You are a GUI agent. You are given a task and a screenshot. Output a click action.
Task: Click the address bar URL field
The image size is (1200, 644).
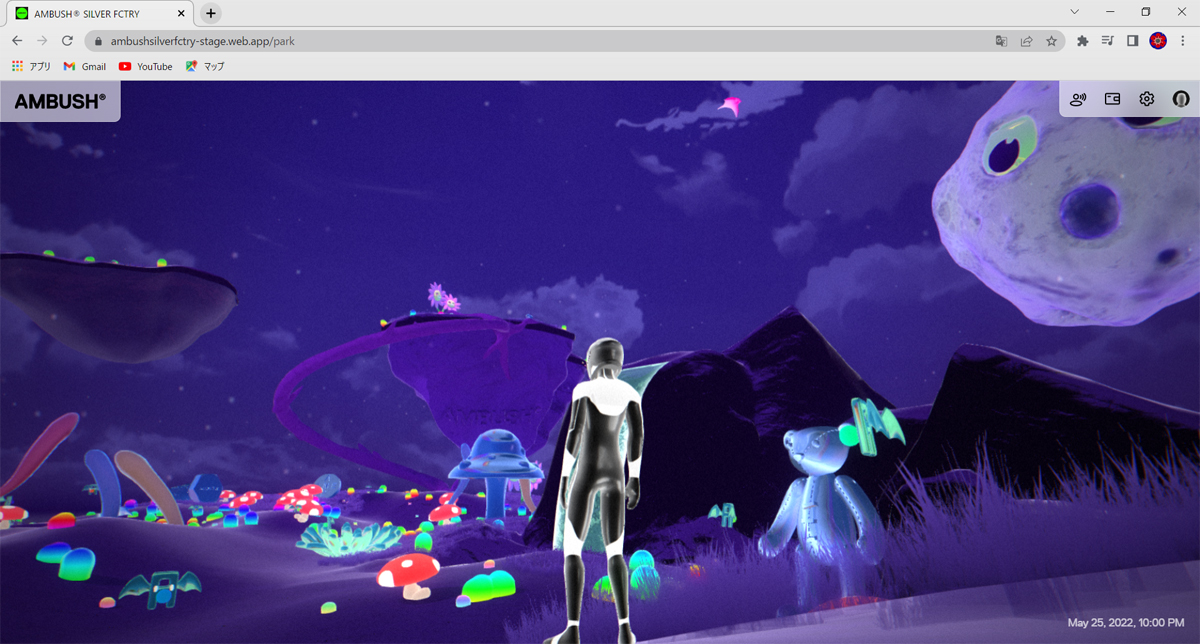[500, 41]
